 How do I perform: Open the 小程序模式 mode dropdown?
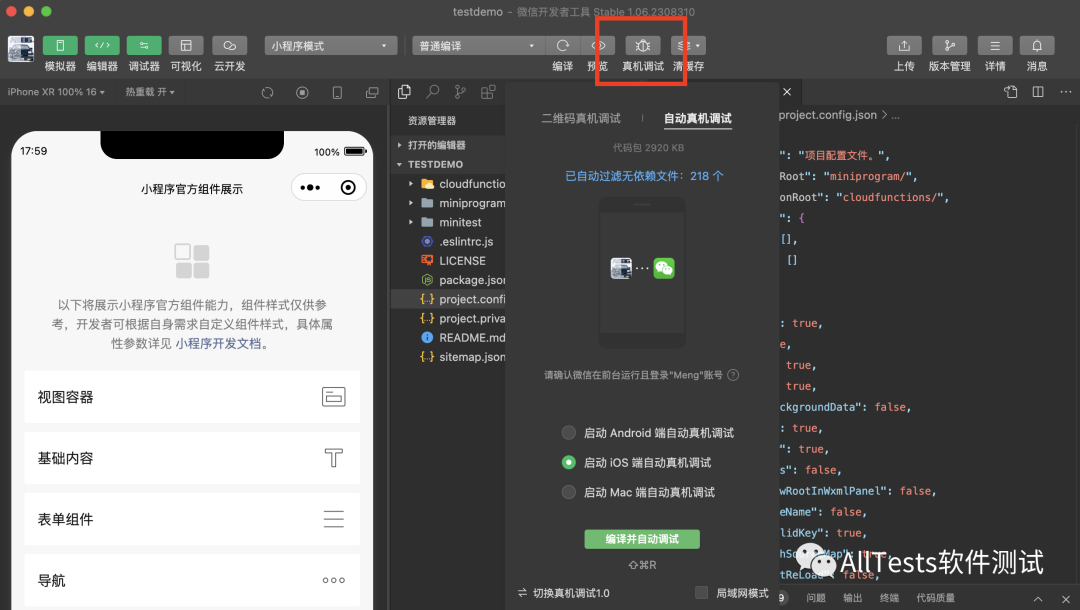click(331, 45)
